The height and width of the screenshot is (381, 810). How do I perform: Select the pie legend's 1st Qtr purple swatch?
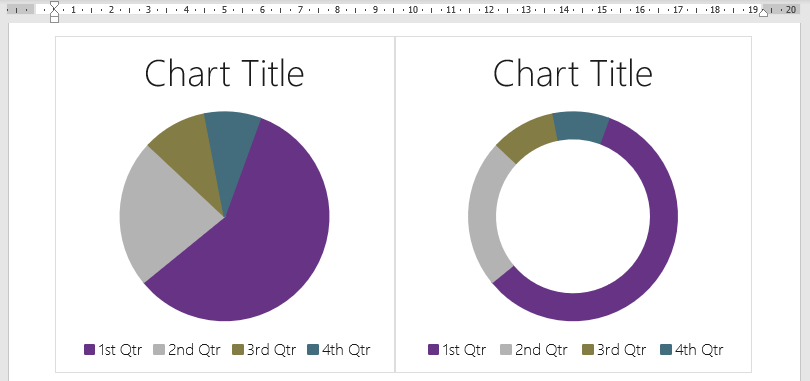coord(89,350)
